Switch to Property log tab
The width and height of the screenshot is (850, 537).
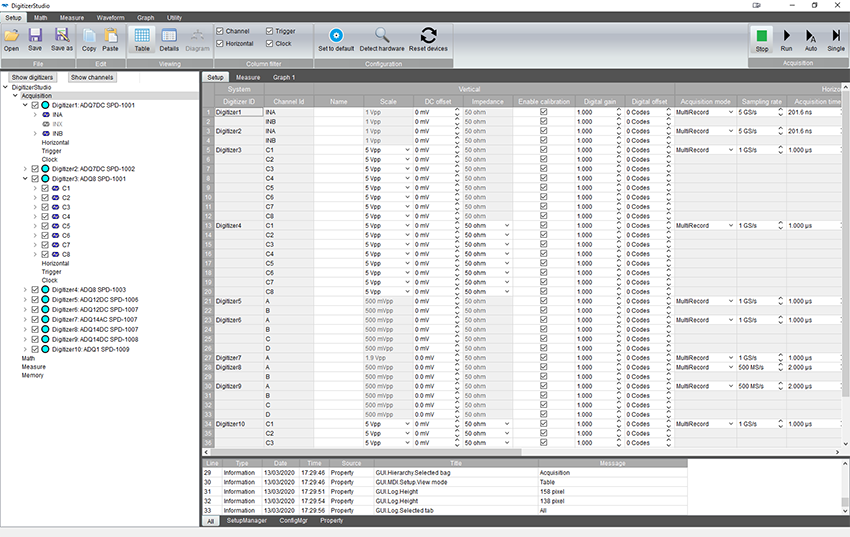tap(331, 521)
